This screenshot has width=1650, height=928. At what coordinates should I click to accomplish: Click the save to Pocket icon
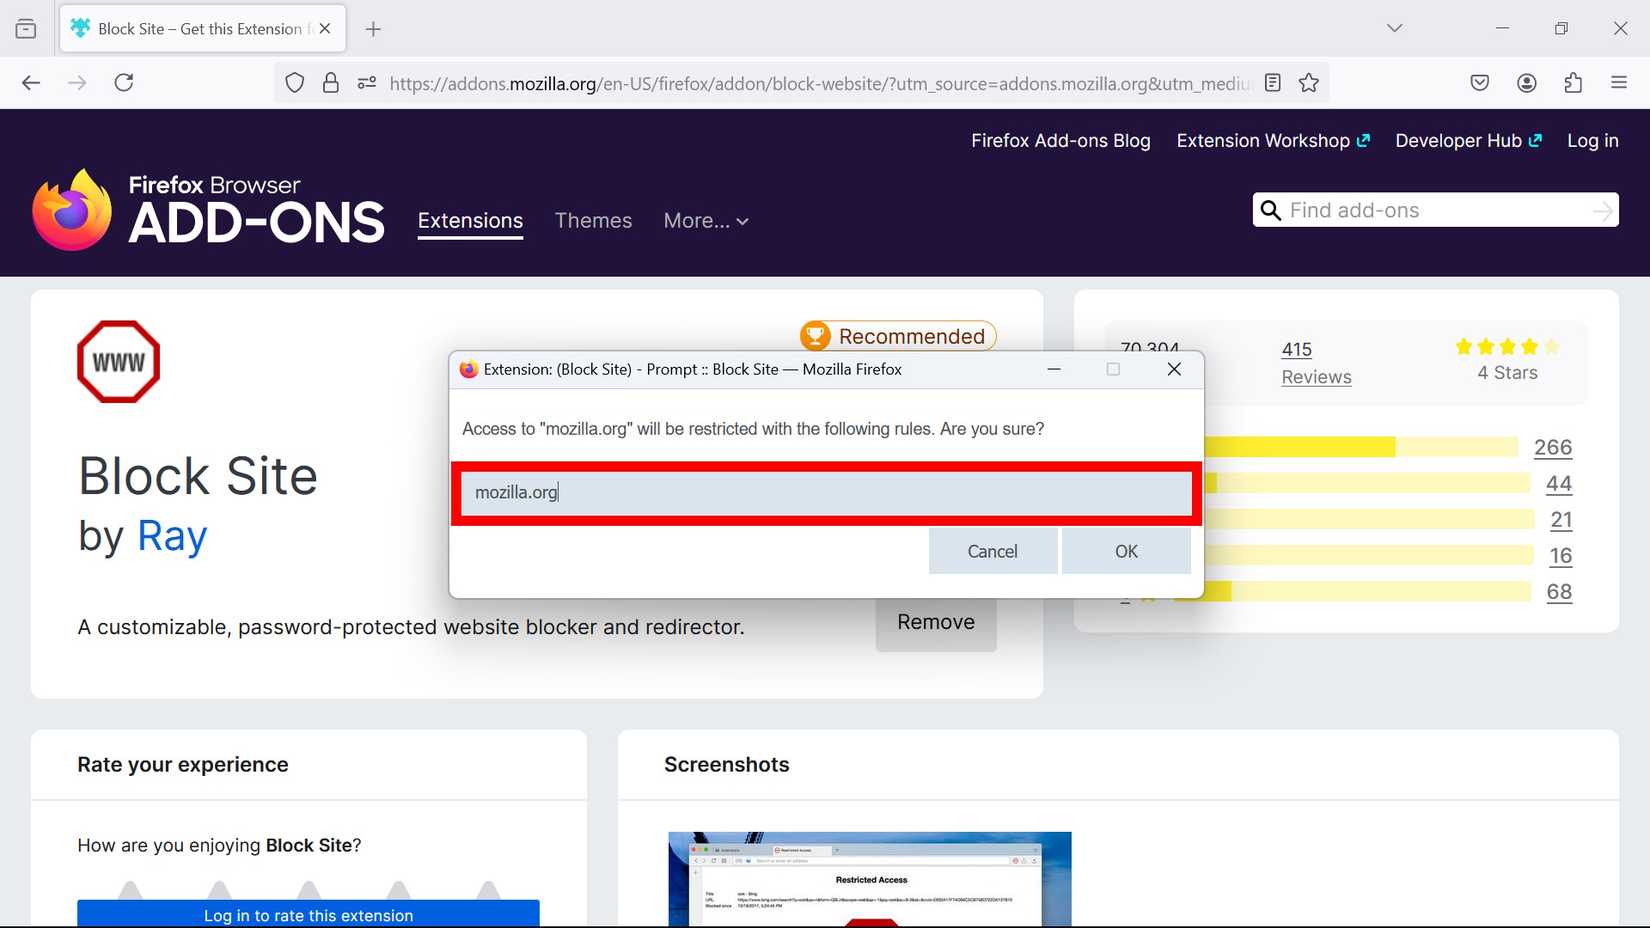(1479, 83)
